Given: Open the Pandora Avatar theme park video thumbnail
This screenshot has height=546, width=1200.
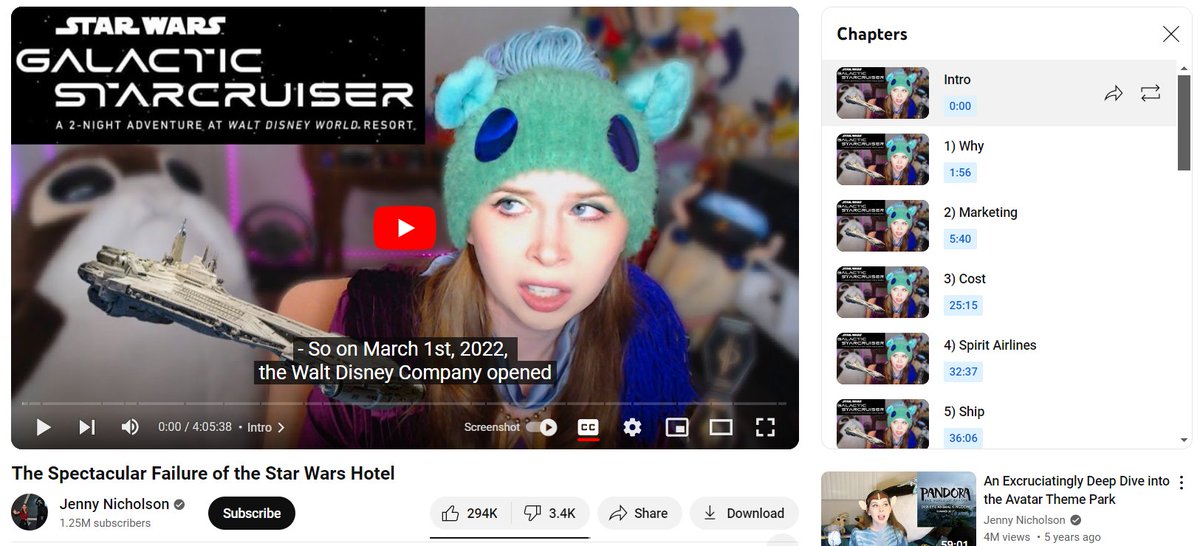Looking at the screenshot, I should (898, 509).
